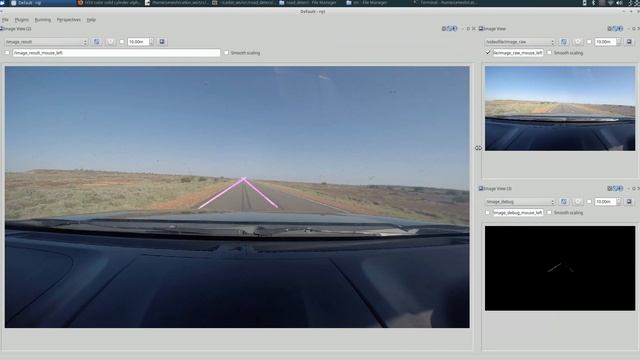Open help for the Image View (2) plugin
The height and width of the screenshot is (360, 640).
pos(455,29)
